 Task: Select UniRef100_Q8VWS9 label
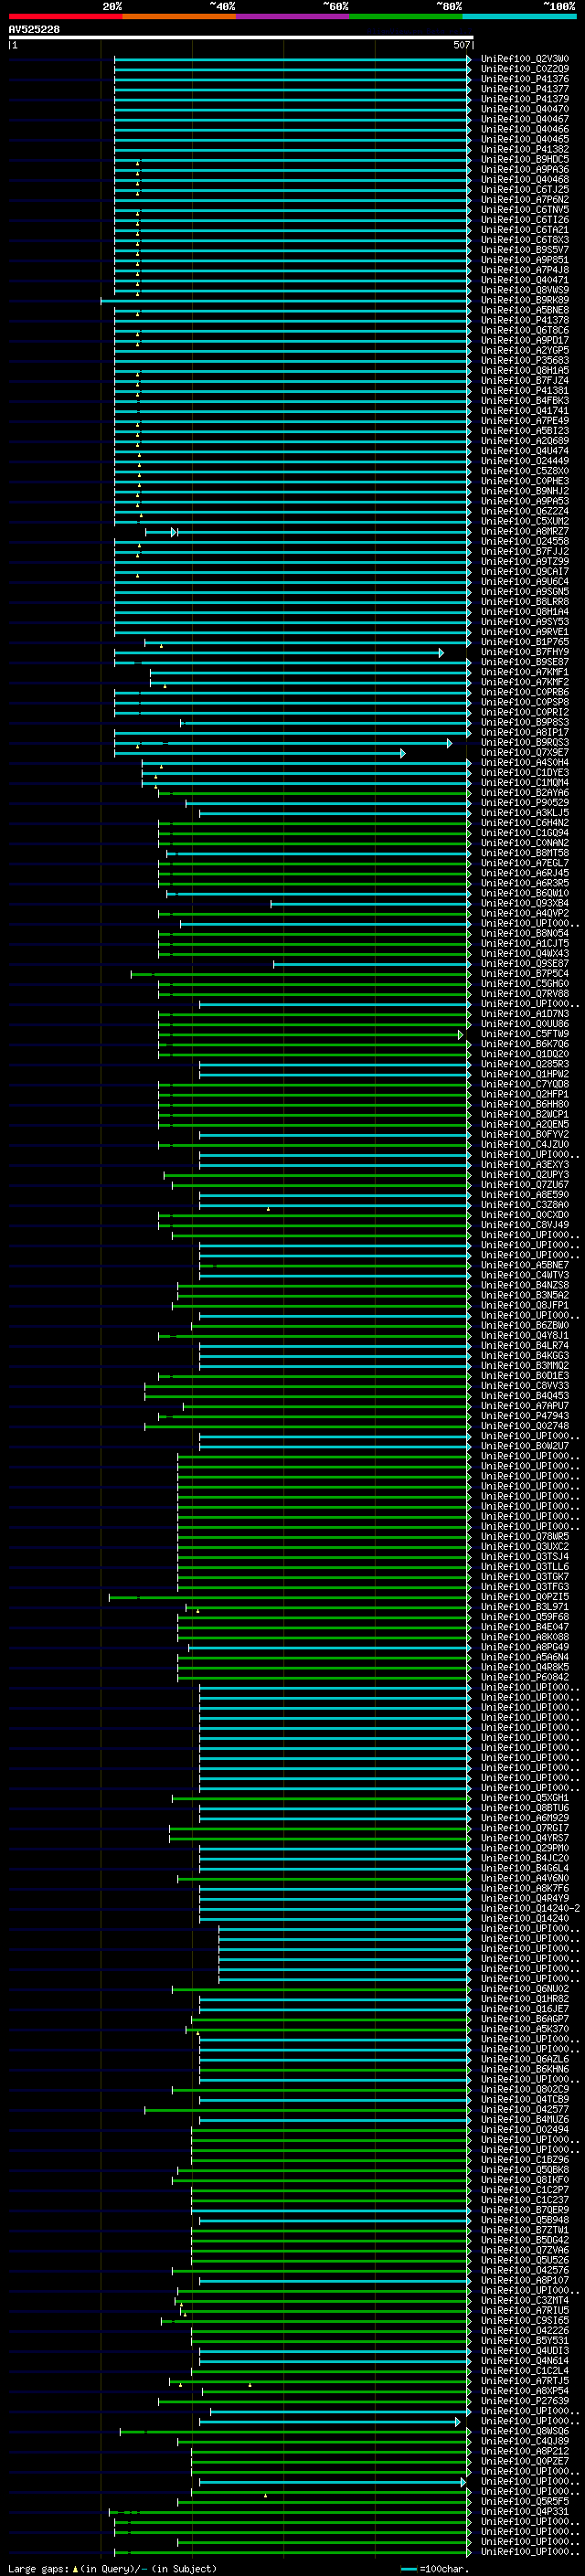pyautogui.click(x=525, y=290)
